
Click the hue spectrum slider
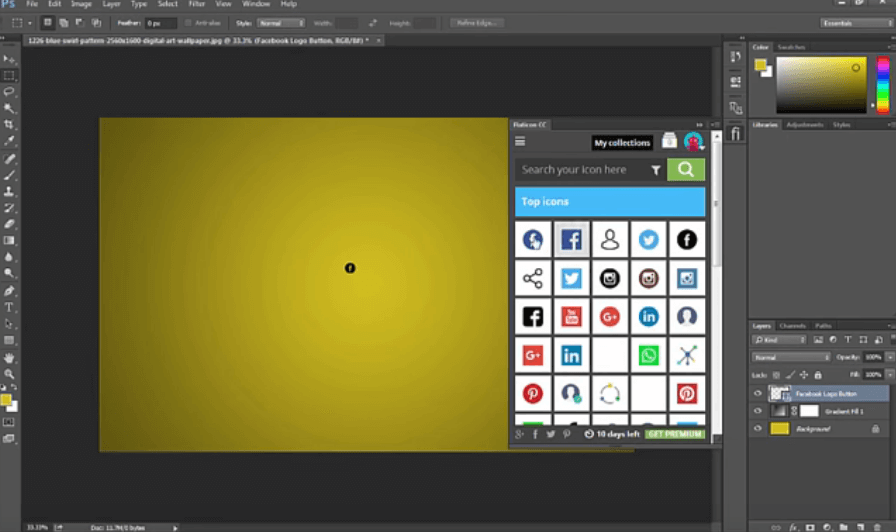click(x=883, y=85)
